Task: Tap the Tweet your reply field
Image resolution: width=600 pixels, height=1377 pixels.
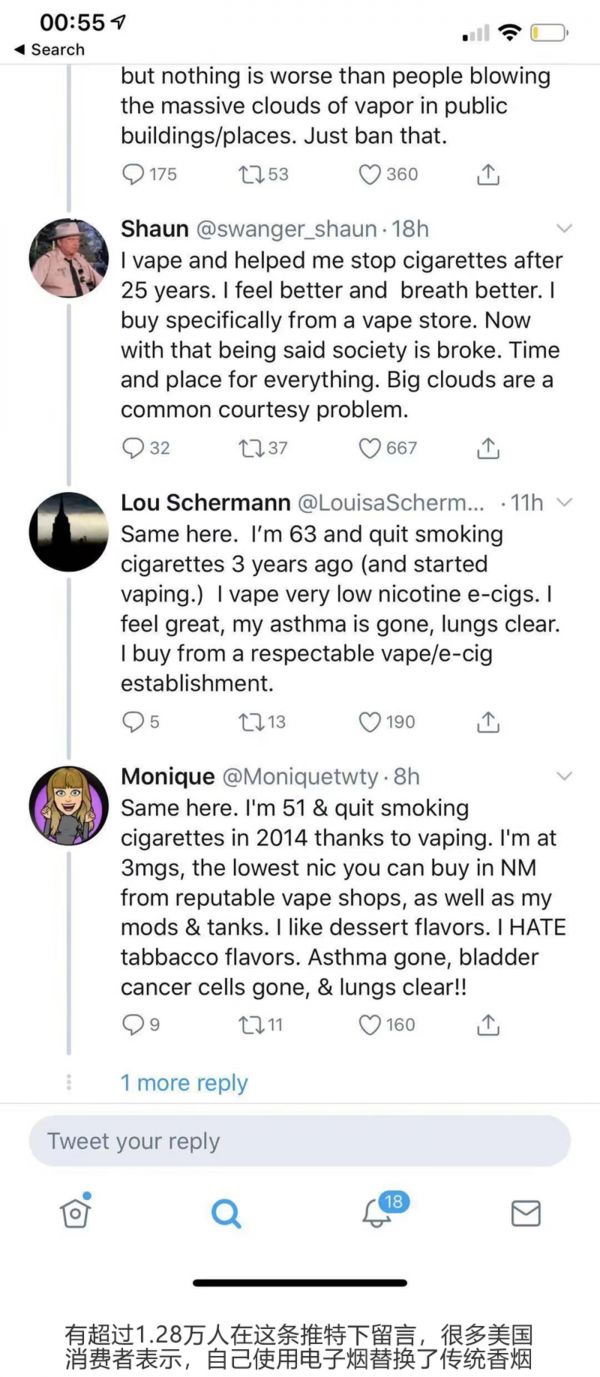Action: click(300, 1141)
